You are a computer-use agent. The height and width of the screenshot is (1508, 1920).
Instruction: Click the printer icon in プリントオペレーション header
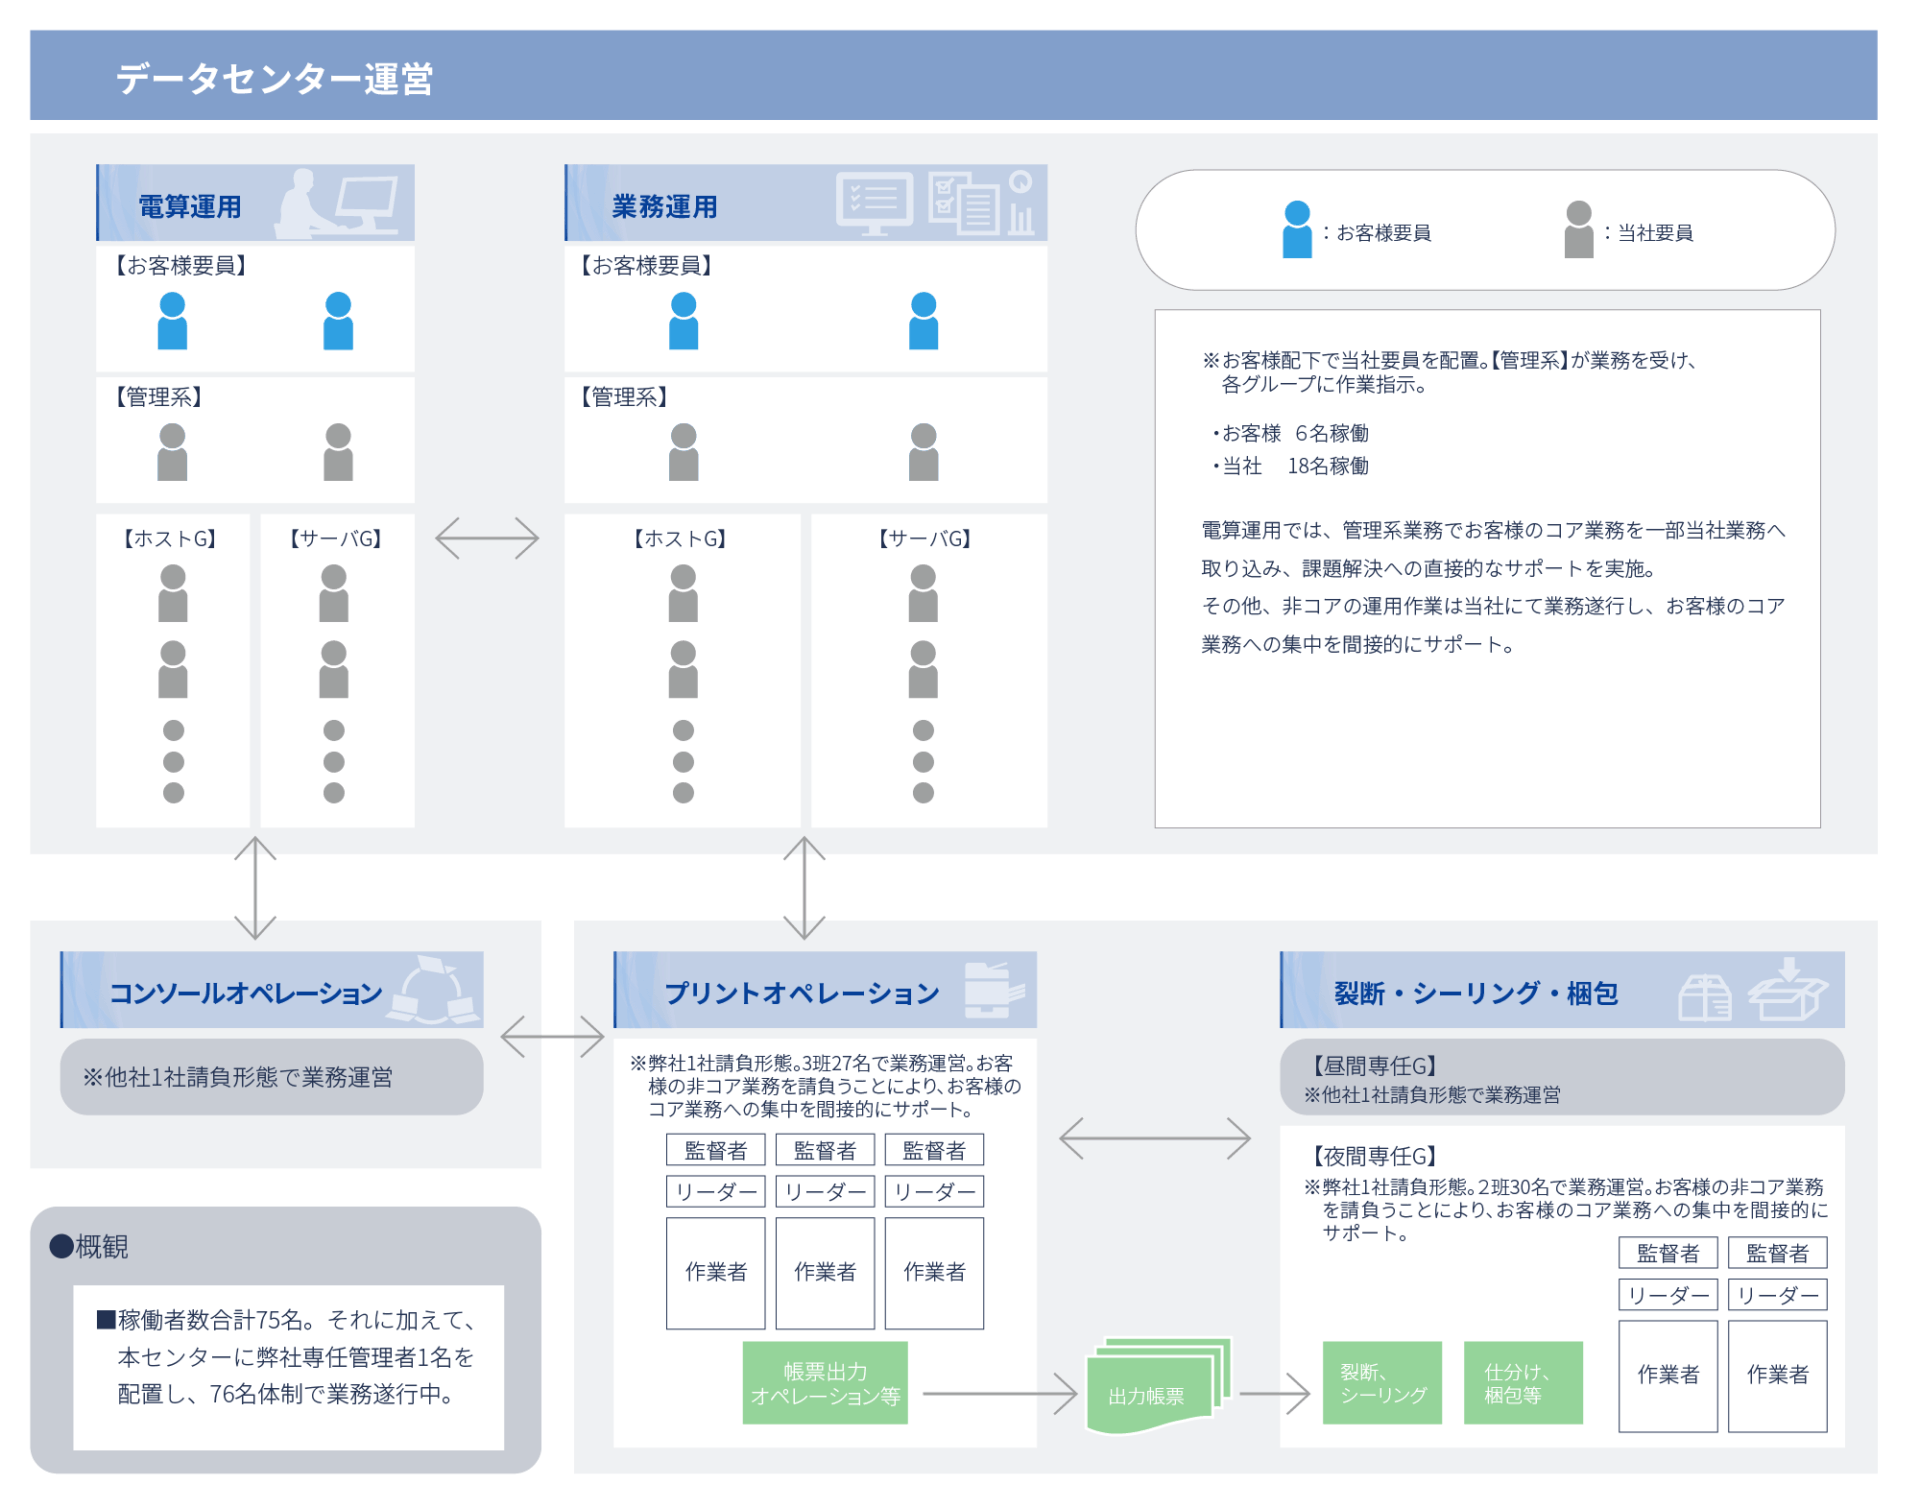point(994,990)
